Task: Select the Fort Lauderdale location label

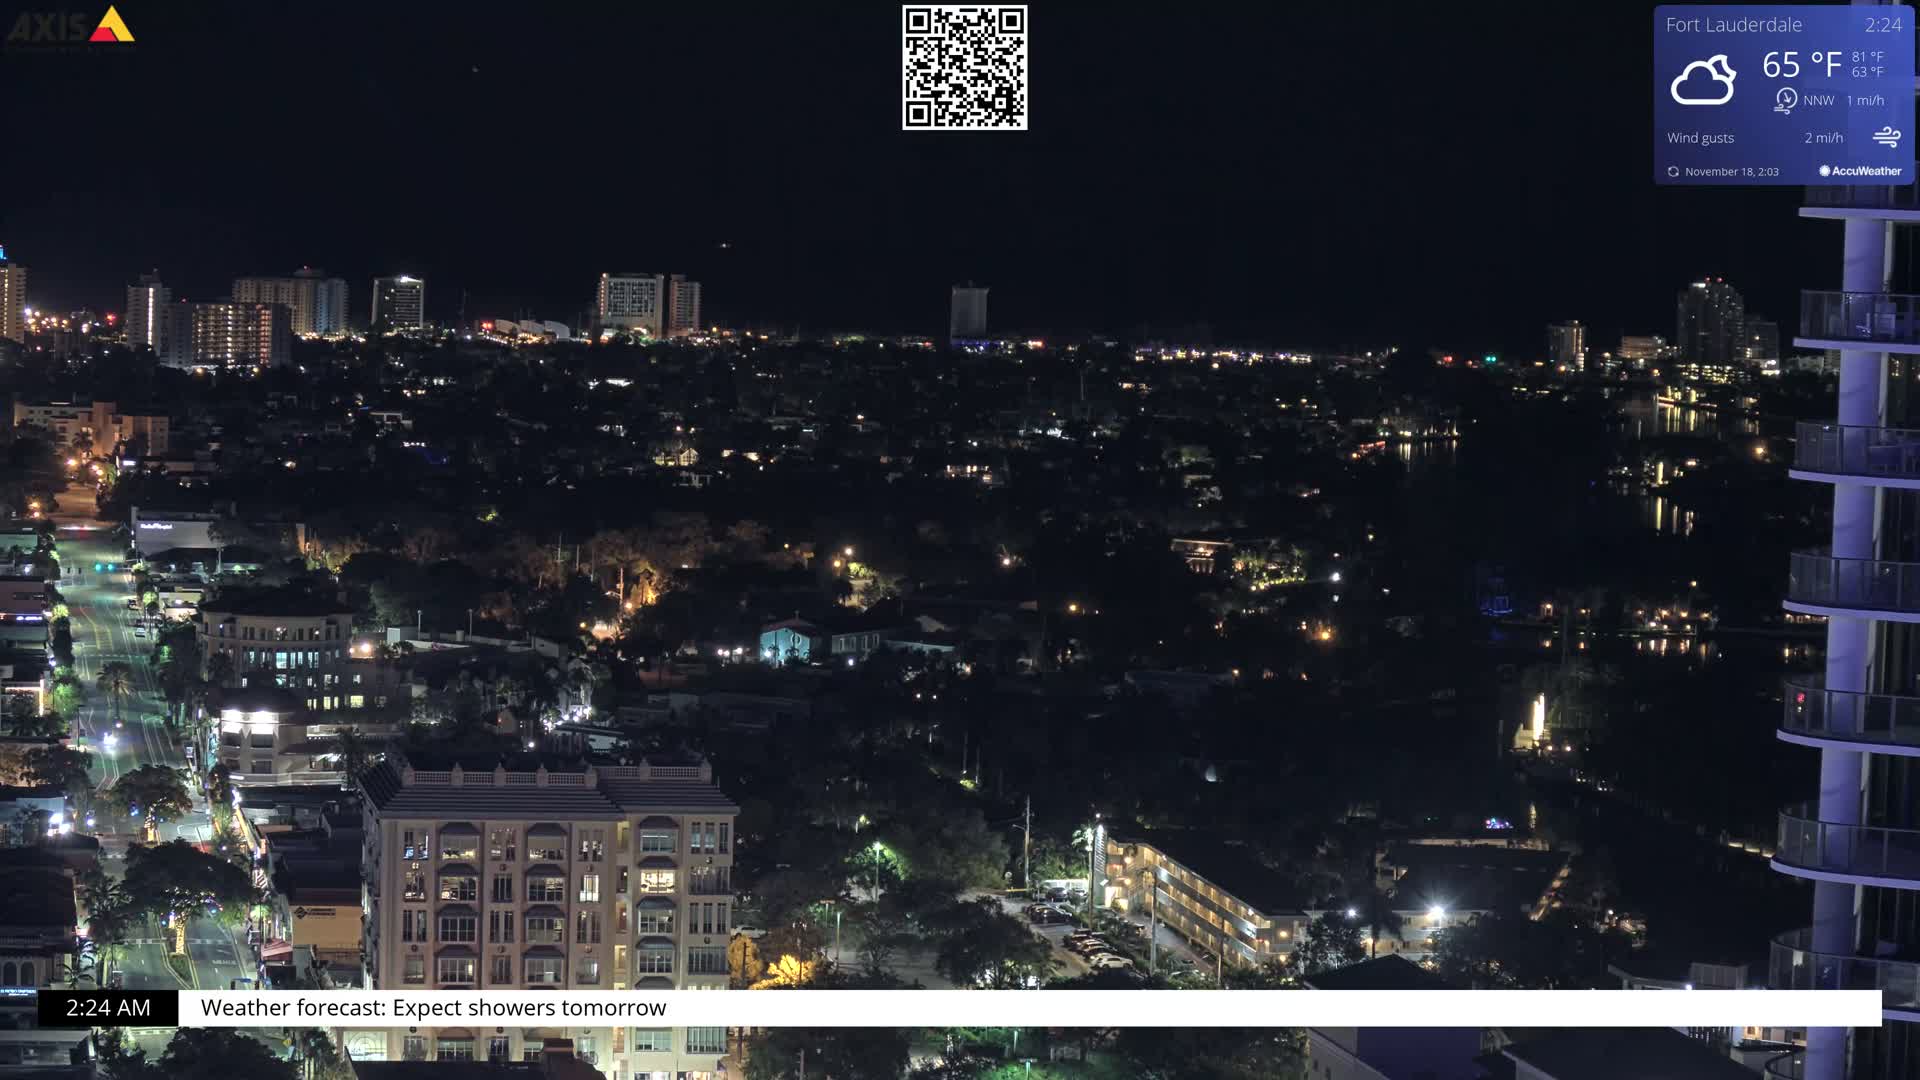Action: click(x=1735, y=25)
